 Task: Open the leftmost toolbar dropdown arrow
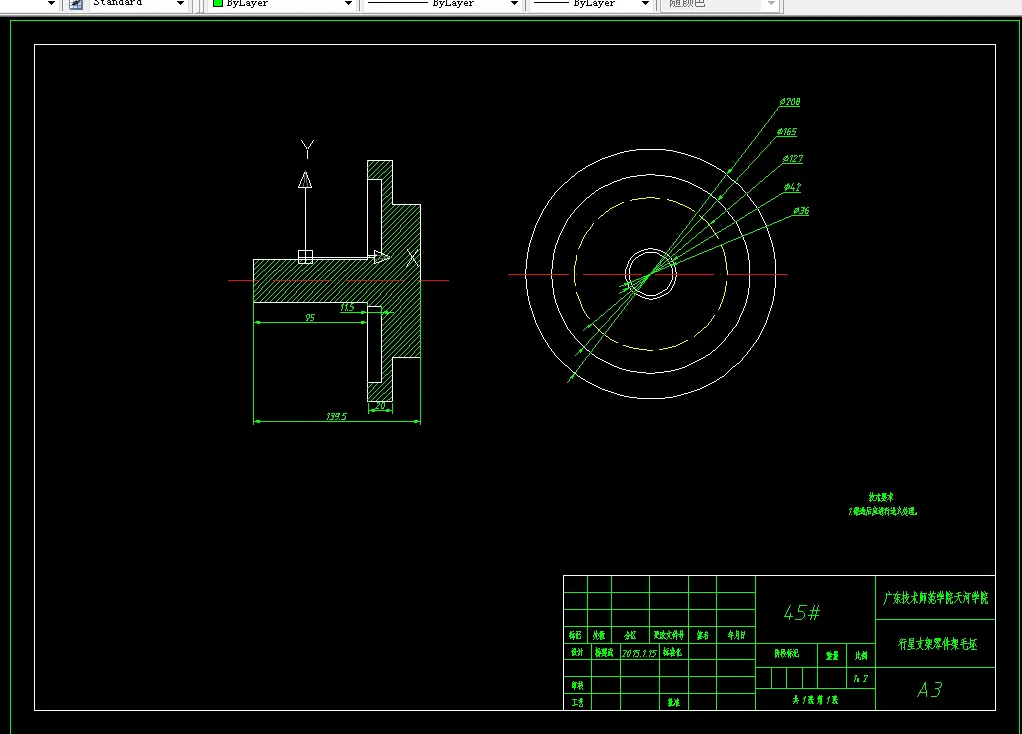pyautogui.click(x=51, y=3)
